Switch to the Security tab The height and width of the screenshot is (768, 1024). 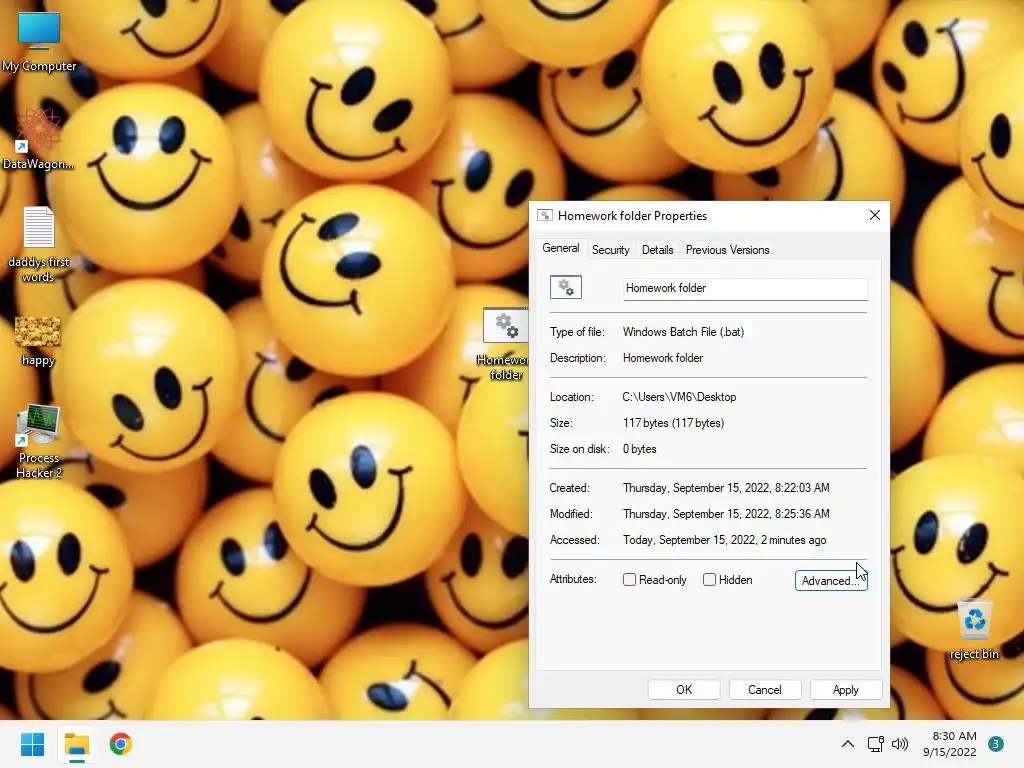pos(611,250)
